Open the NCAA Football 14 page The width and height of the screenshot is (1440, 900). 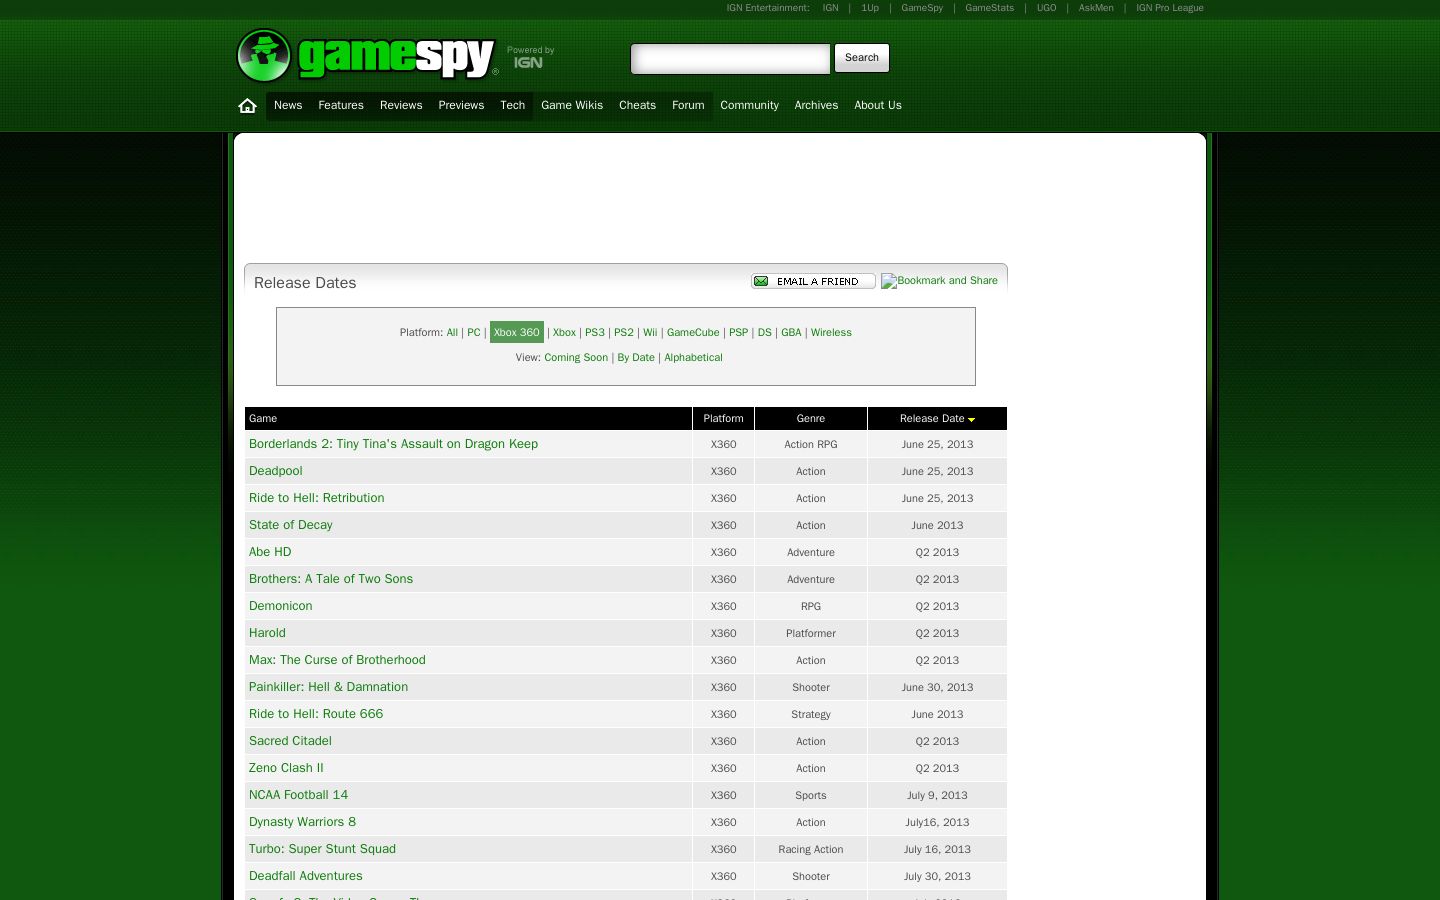point(299,795)
